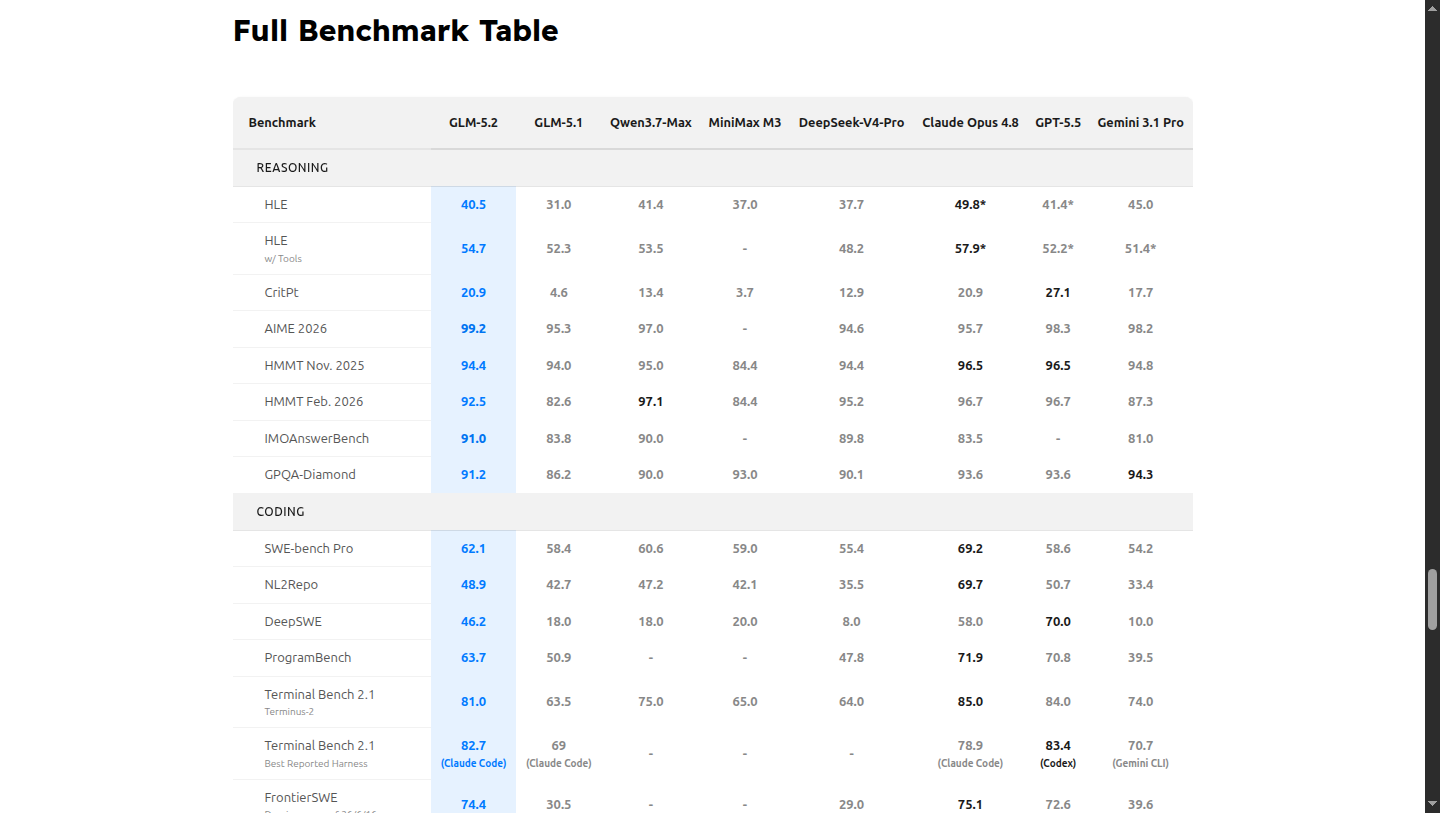Click GLM-5.2 CritPt score 20.9
Image resolution: width=1440 pixels, height=813 pixels.
pyautogui.click(x=473, y=293)
